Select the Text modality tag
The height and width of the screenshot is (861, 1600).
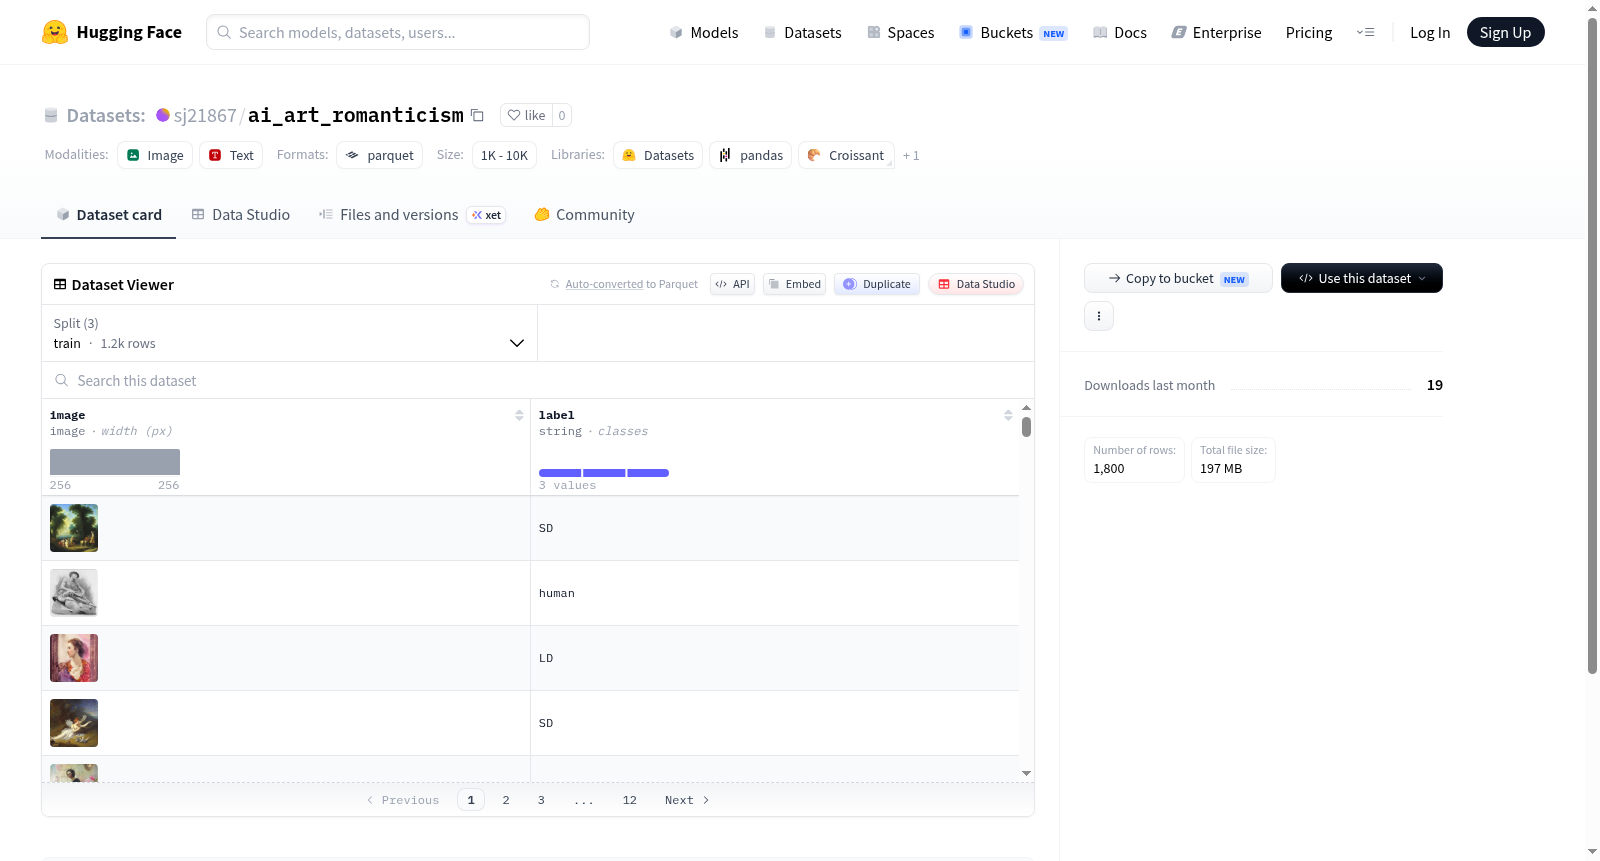point(231,155)
